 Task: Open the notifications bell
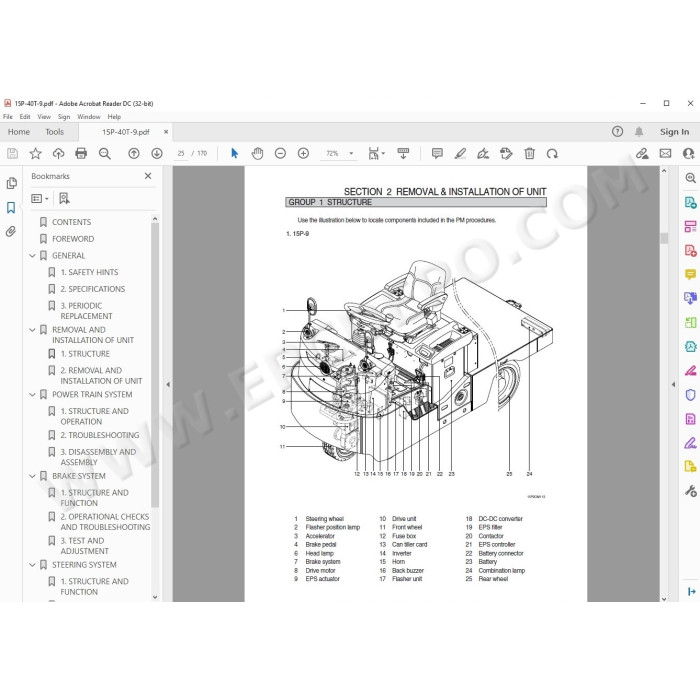pos(639,132)
